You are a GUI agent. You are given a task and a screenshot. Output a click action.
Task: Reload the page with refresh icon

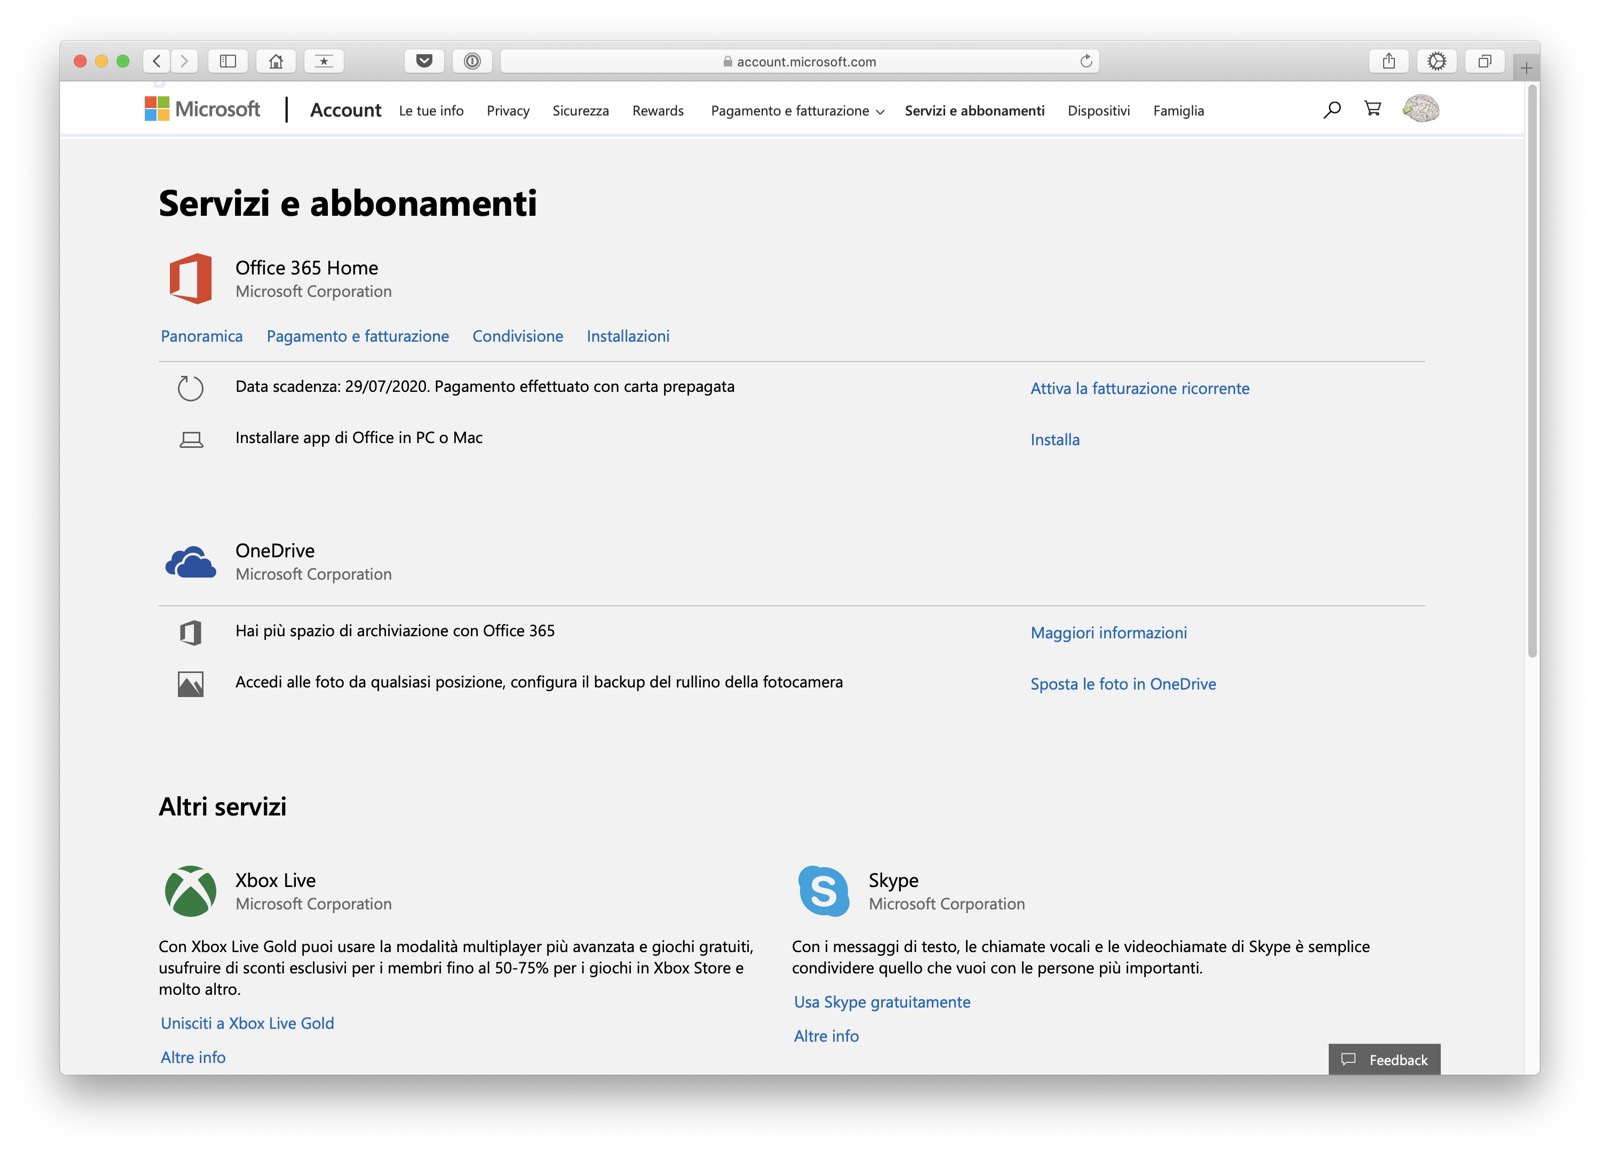click(x=1086, y=61)
